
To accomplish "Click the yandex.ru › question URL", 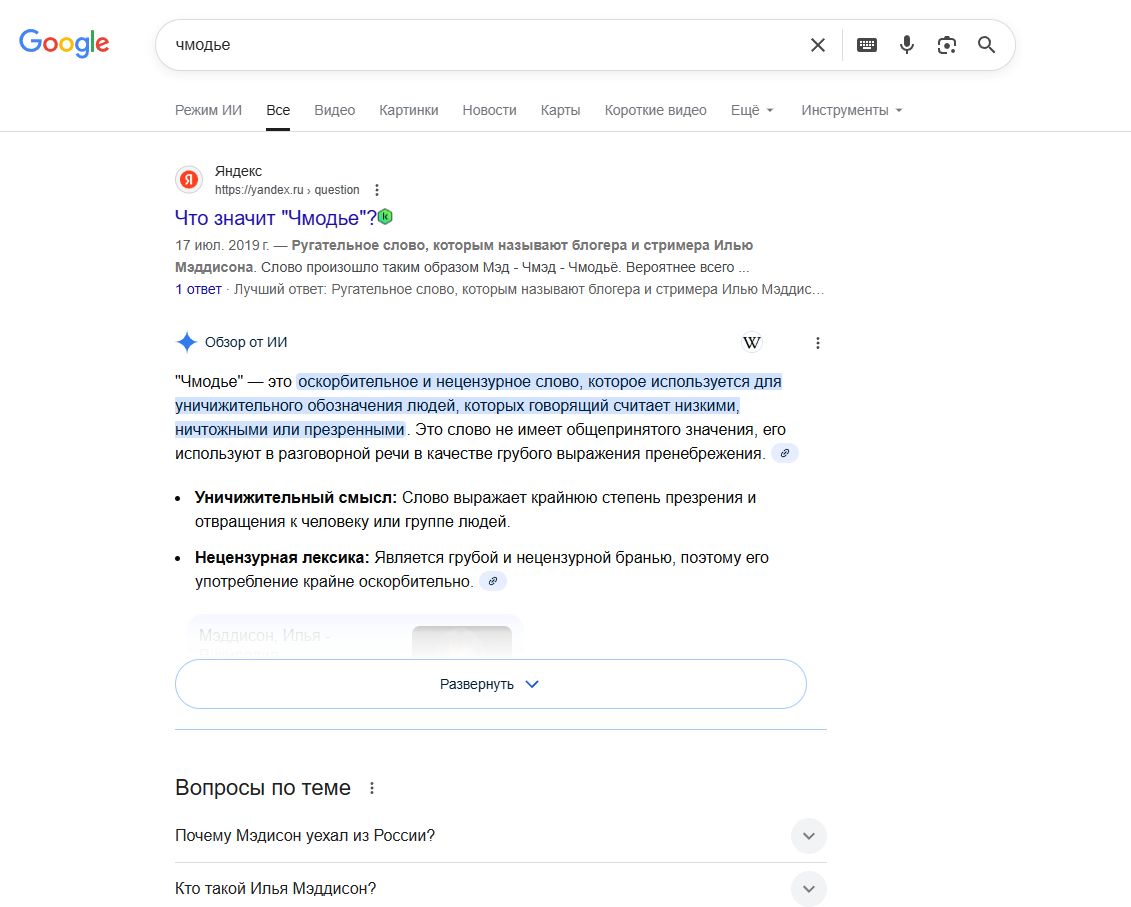I will pyautogui.click(x=287, y=190).
